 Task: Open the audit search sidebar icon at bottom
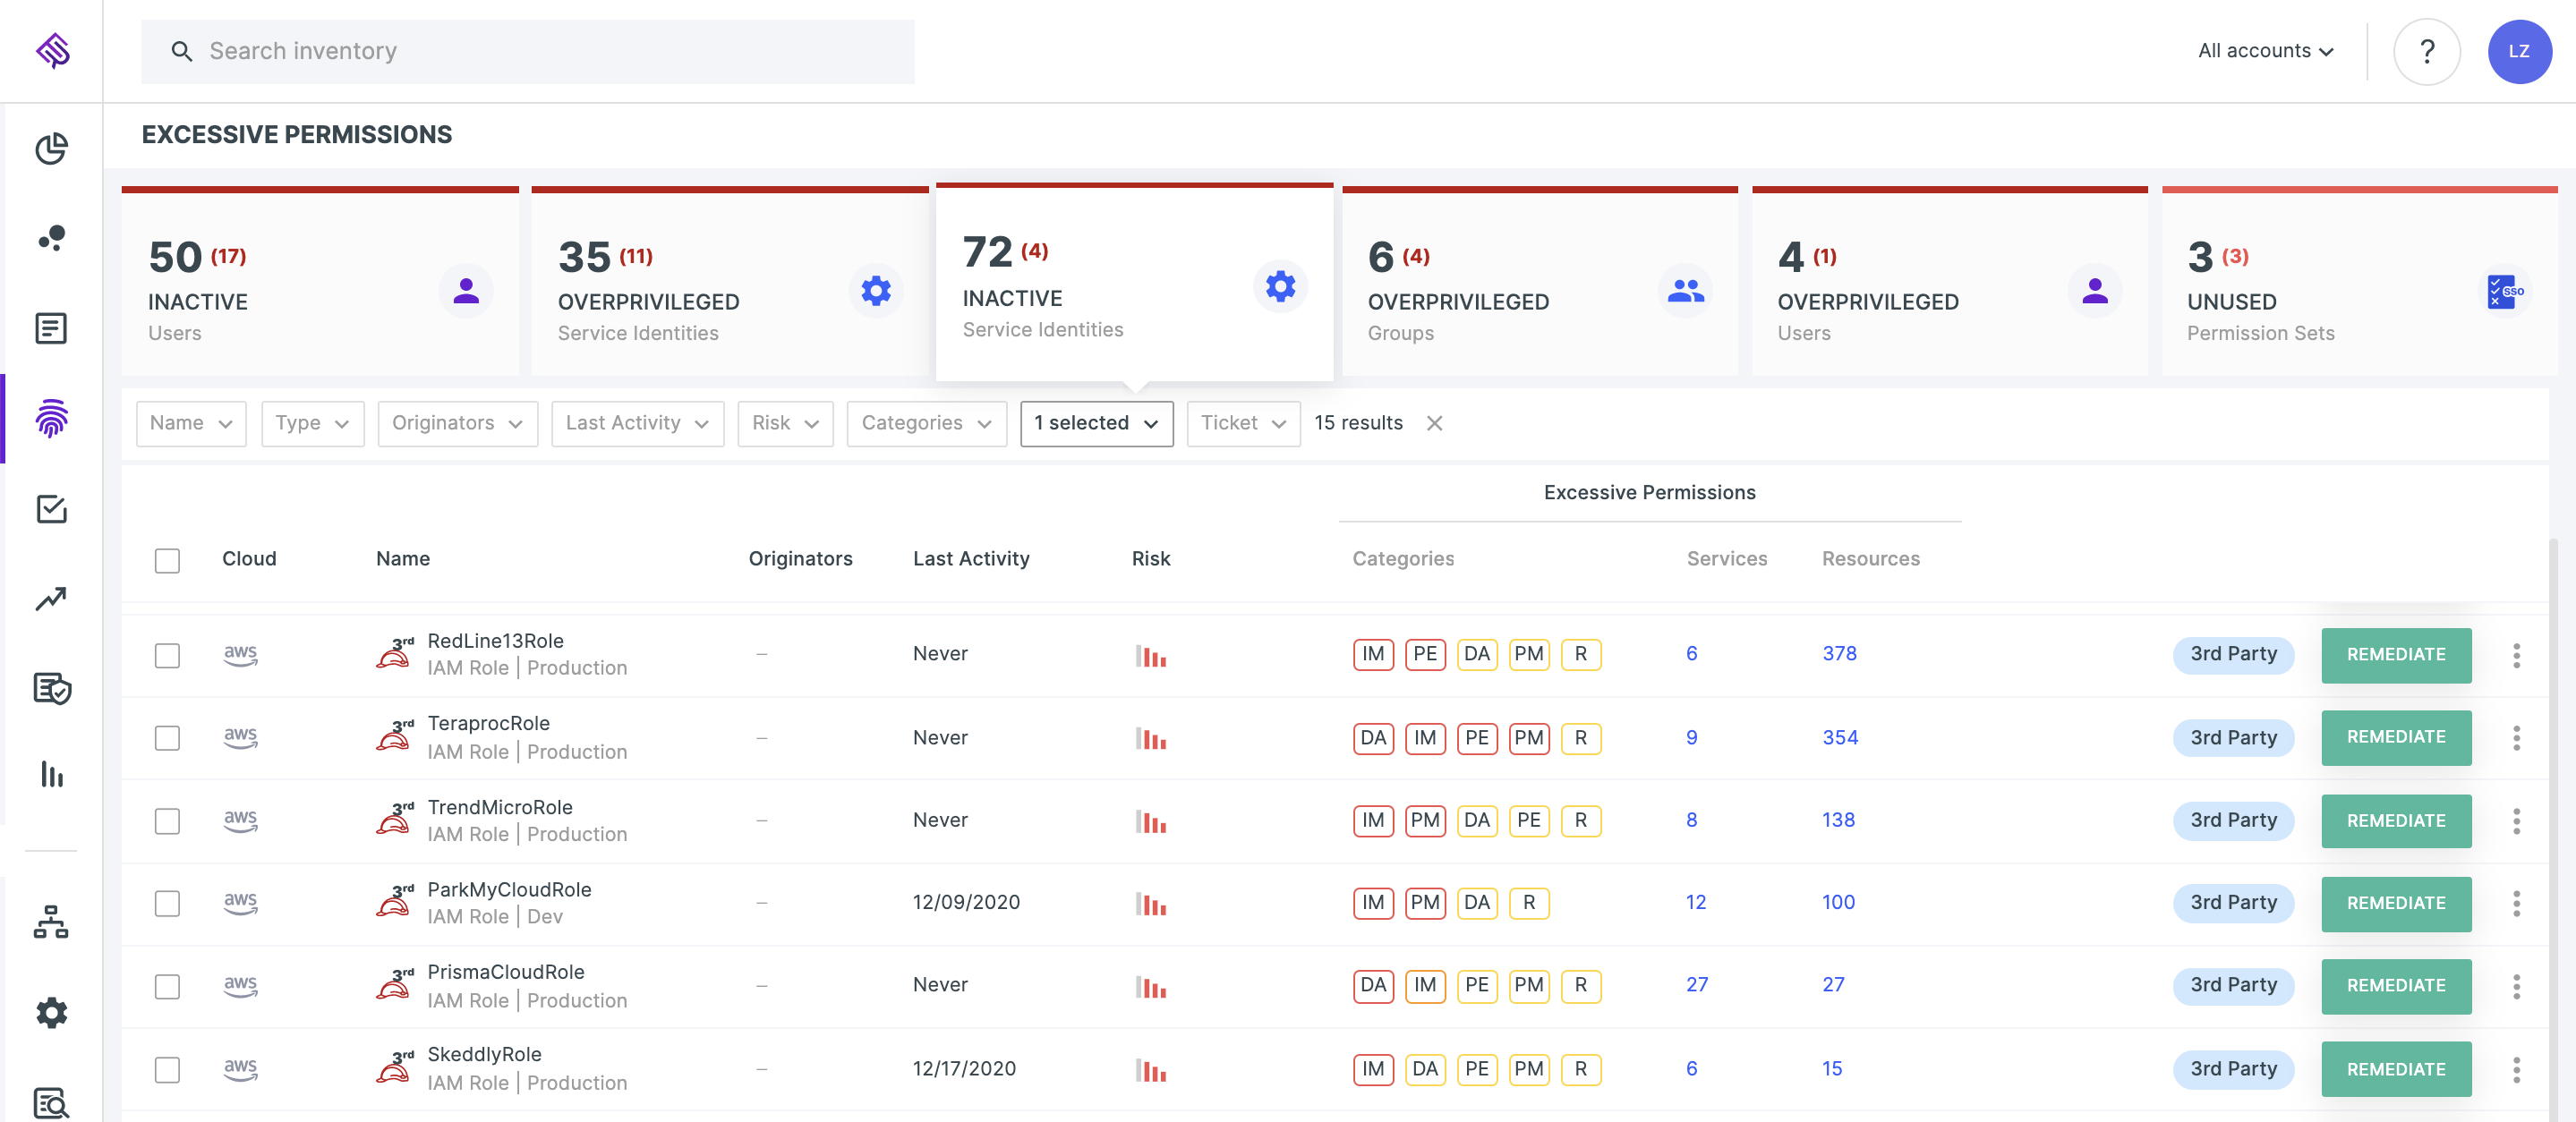coord(51,1104)
